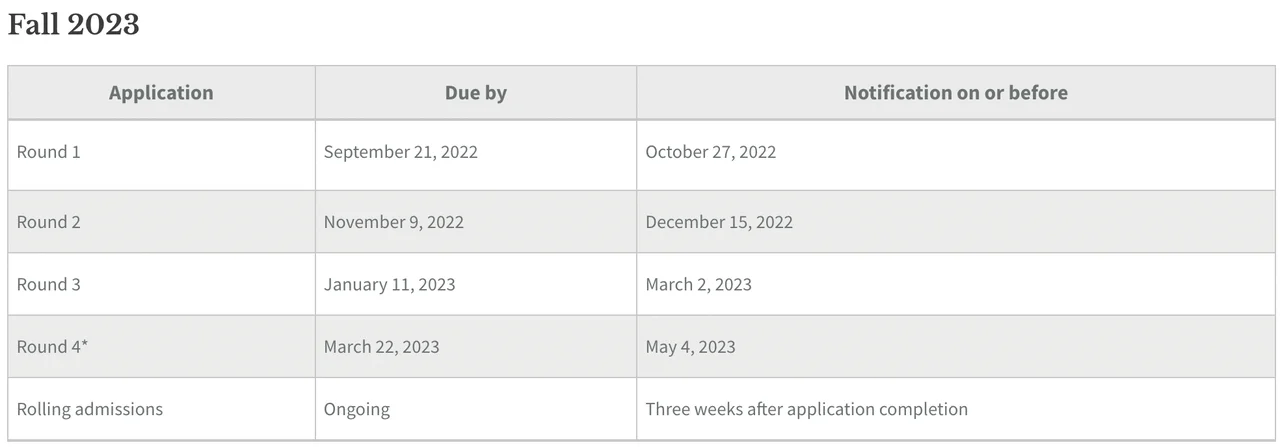The height and width of the screenshot is (447, 1280).
Task: Select the Ongoing due by cell
Action: 356,409
